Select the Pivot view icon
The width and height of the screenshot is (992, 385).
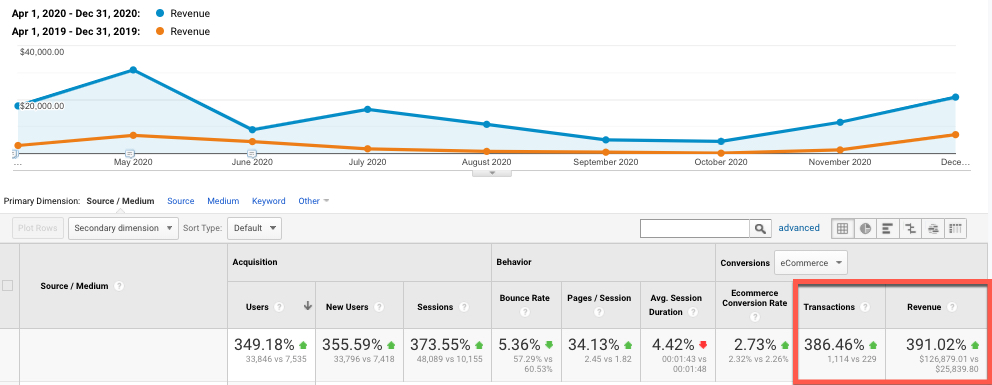click(955, 228)
